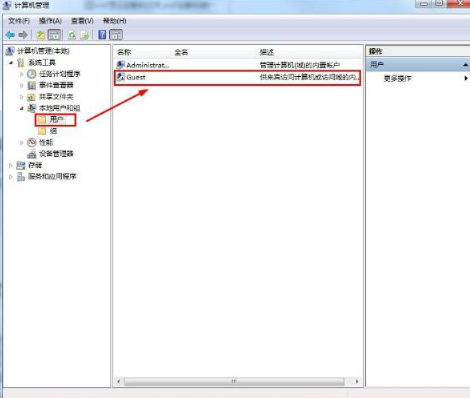Image resolution: width=470 pixels, height=398 pixels.
Task: Click the Export list toolbar icon
Action: pos(85,35)
